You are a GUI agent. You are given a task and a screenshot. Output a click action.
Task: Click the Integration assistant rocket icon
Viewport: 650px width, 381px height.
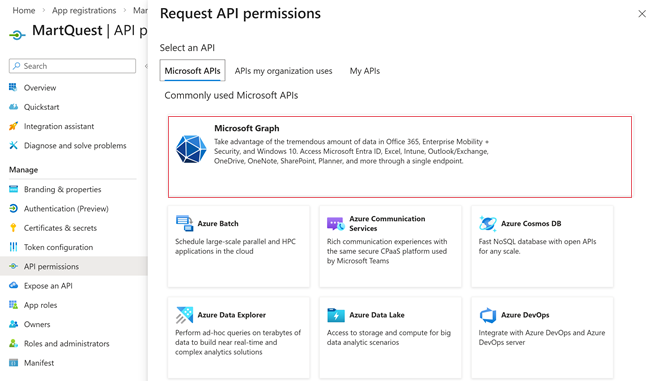coord(13,126)
